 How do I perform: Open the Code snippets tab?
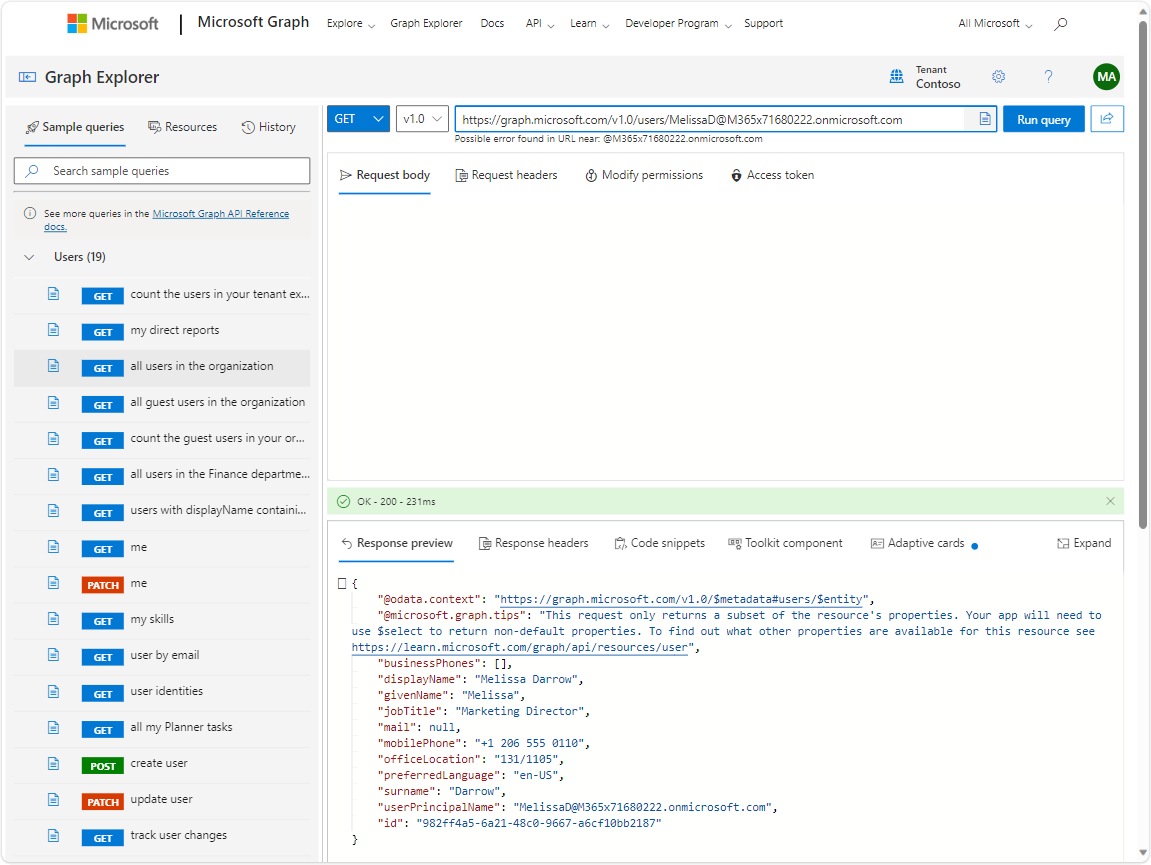pyautogui.click(x=660, y=543)
